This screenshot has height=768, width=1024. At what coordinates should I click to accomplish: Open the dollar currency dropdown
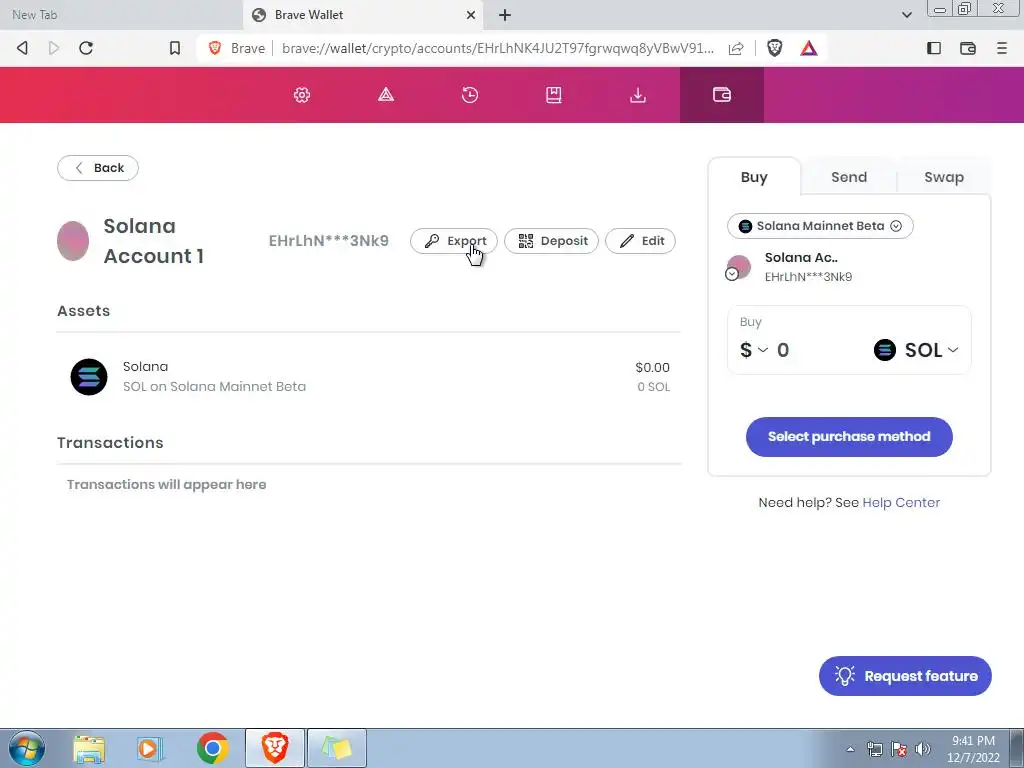coord(754,350)
